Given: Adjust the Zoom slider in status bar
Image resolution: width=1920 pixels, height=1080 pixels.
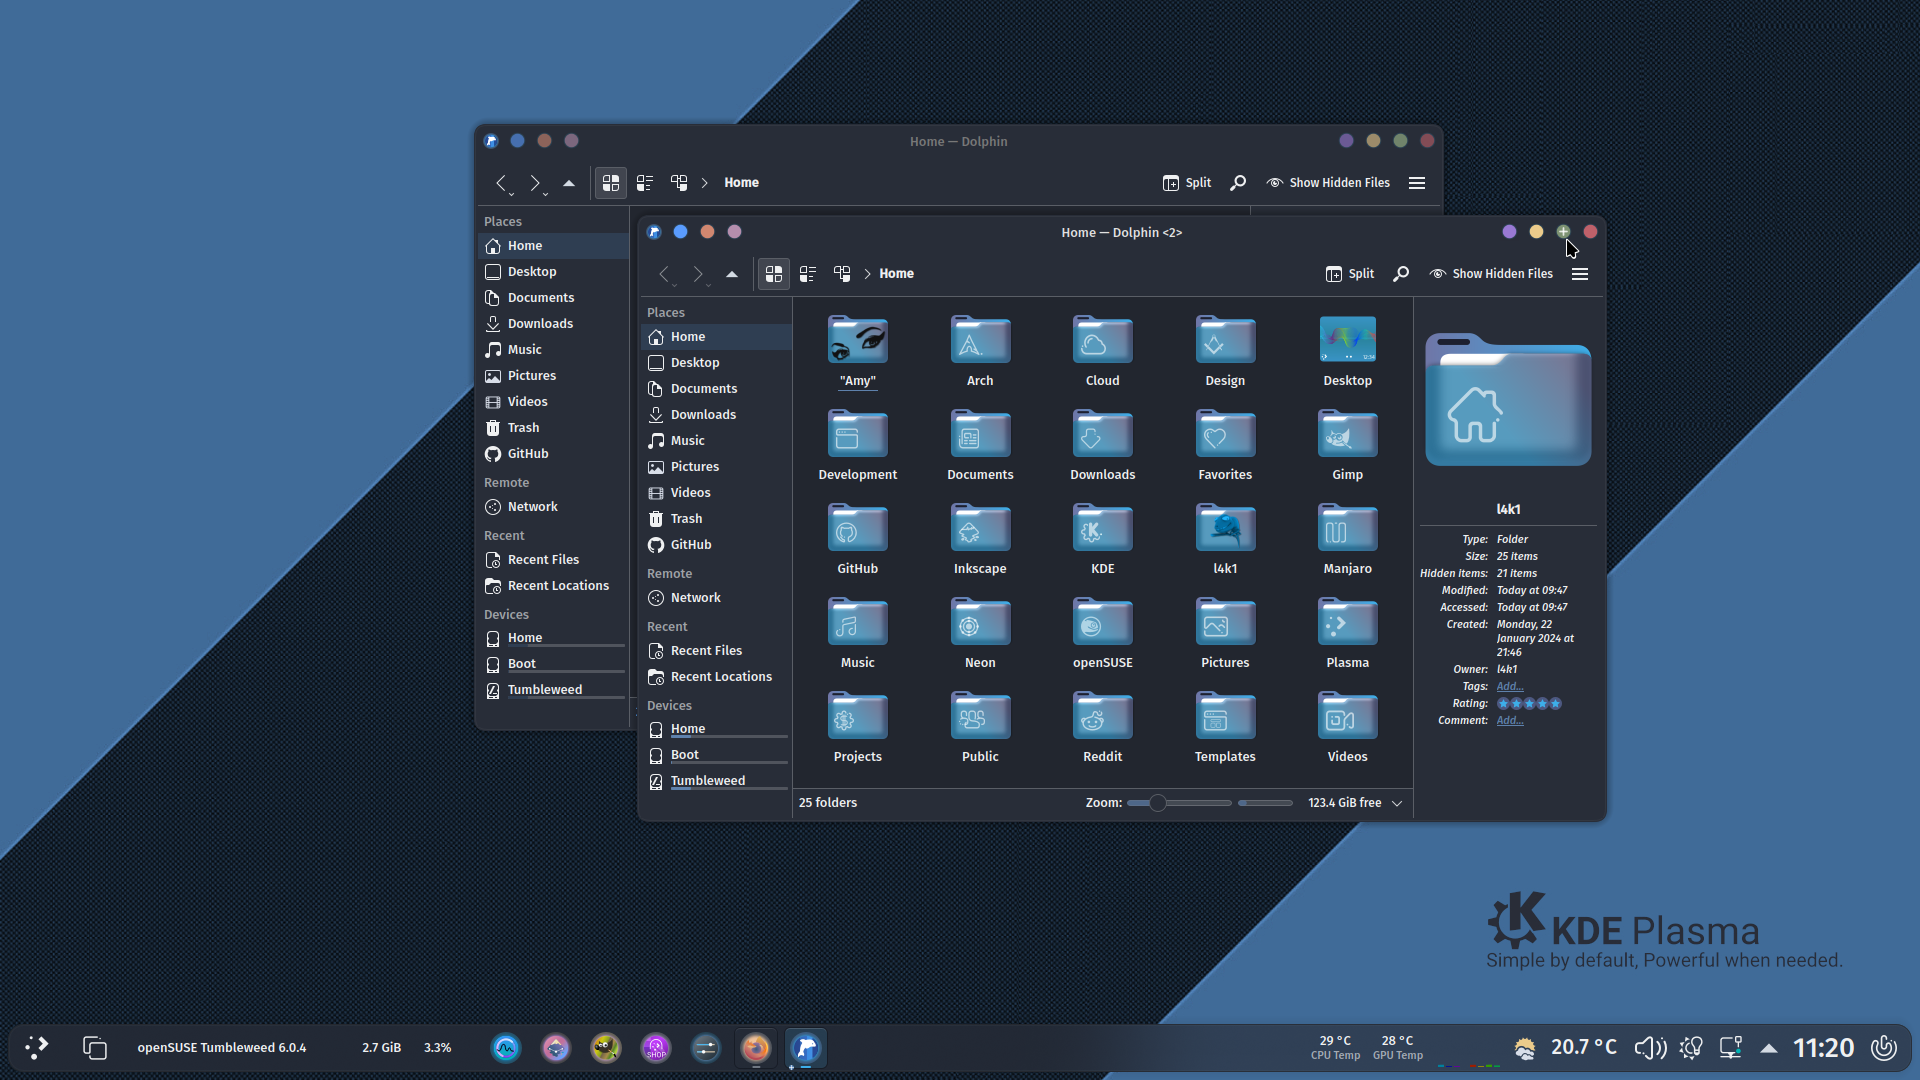Looking at the screenshot, I should coord(1179,803).
